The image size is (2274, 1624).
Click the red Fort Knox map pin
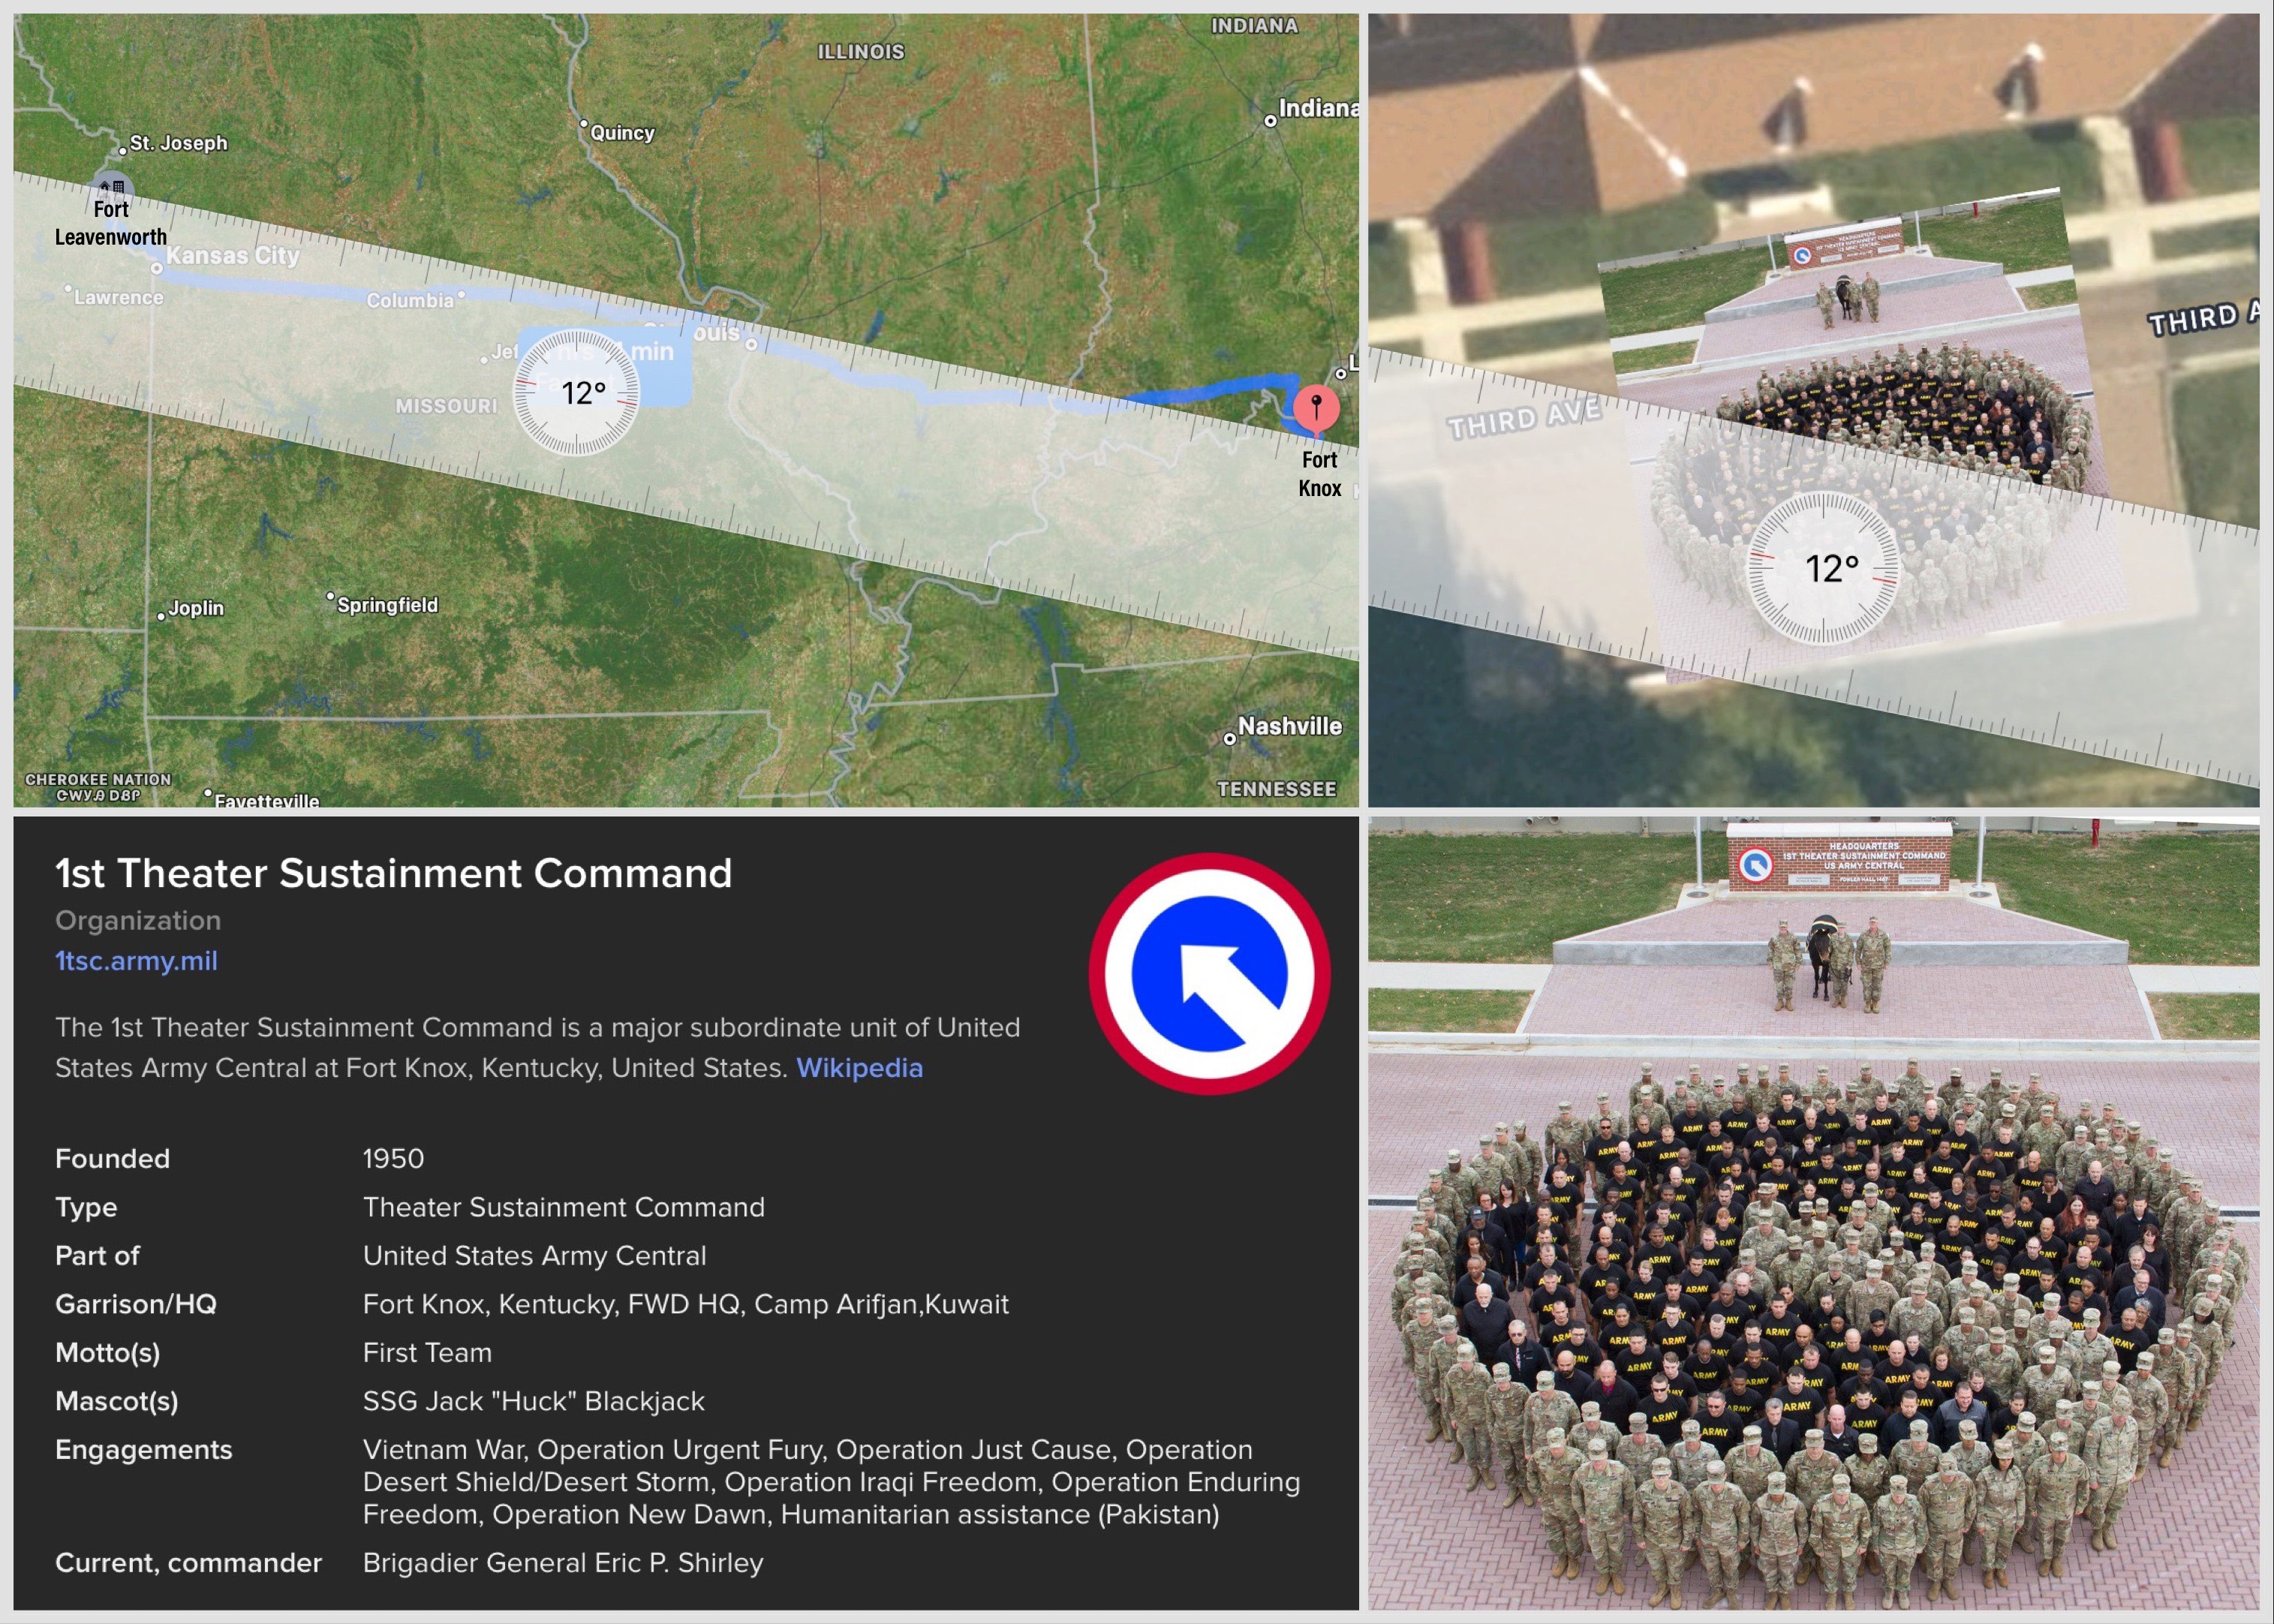[1316, 410]
